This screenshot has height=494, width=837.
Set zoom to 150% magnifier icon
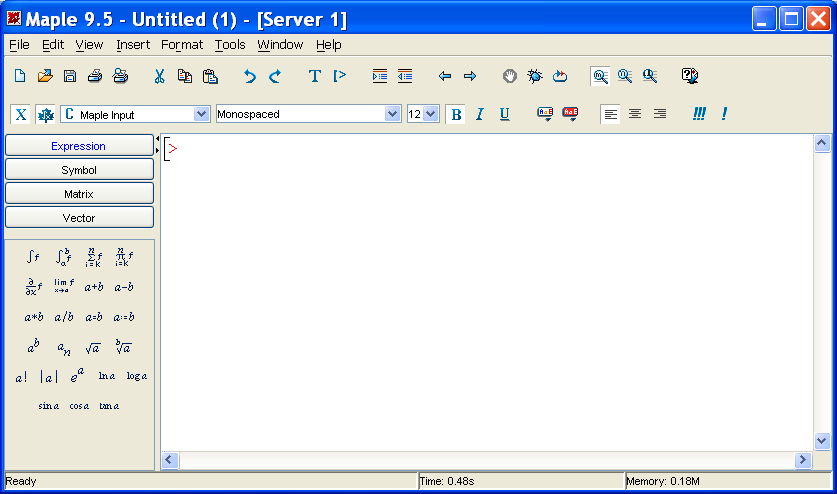pos(625,76)
